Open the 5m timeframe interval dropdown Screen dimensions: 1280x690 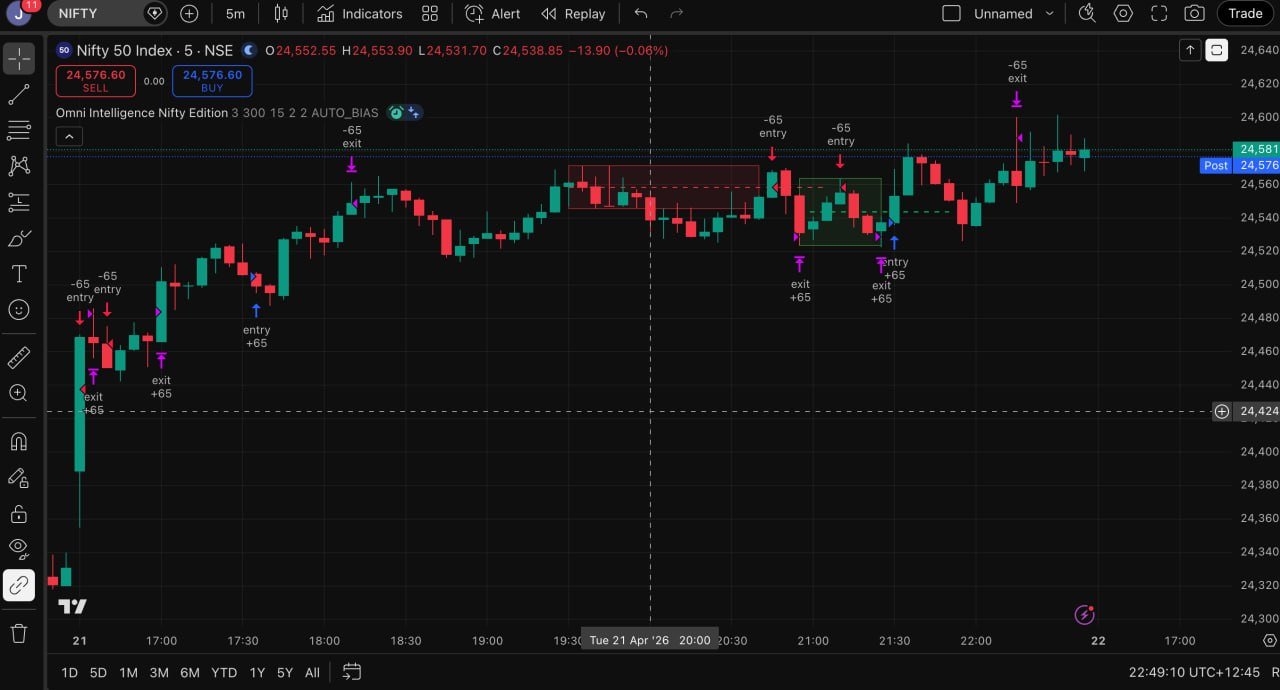(235, 14)
